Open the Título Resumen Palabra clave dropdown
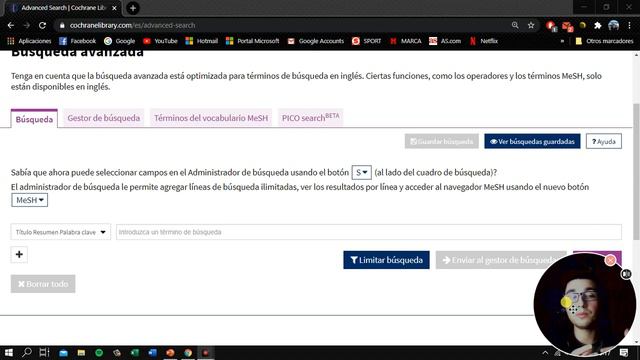640x360 pixels. [x=61, y=232]
